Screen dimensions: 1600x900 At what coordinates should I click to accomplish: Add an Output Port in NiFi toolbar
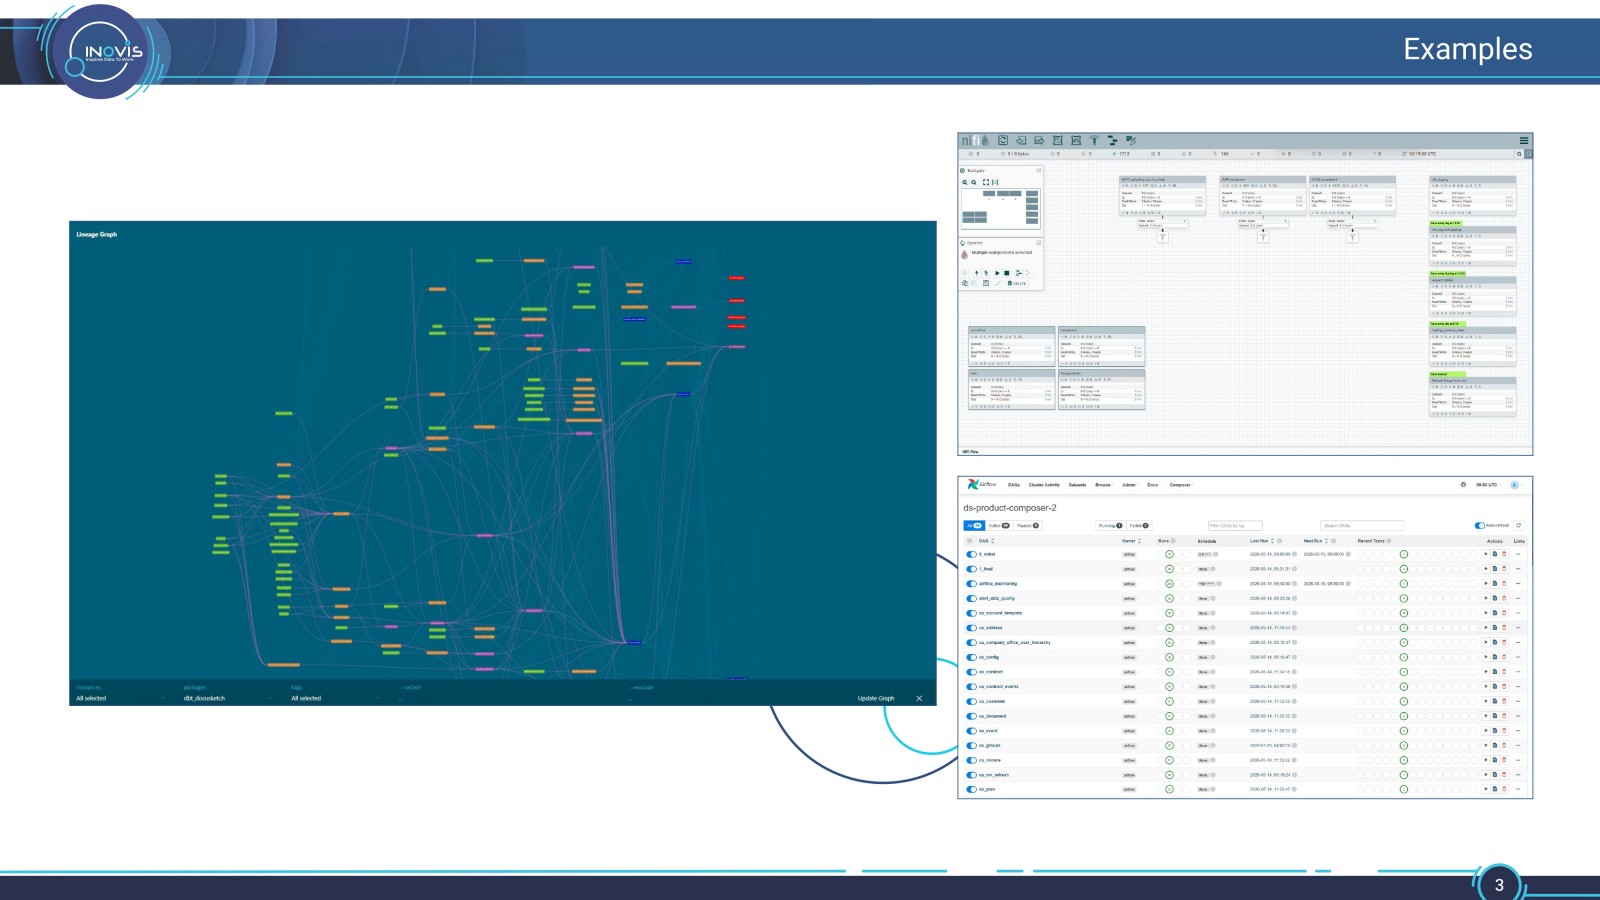(1039, 140)
